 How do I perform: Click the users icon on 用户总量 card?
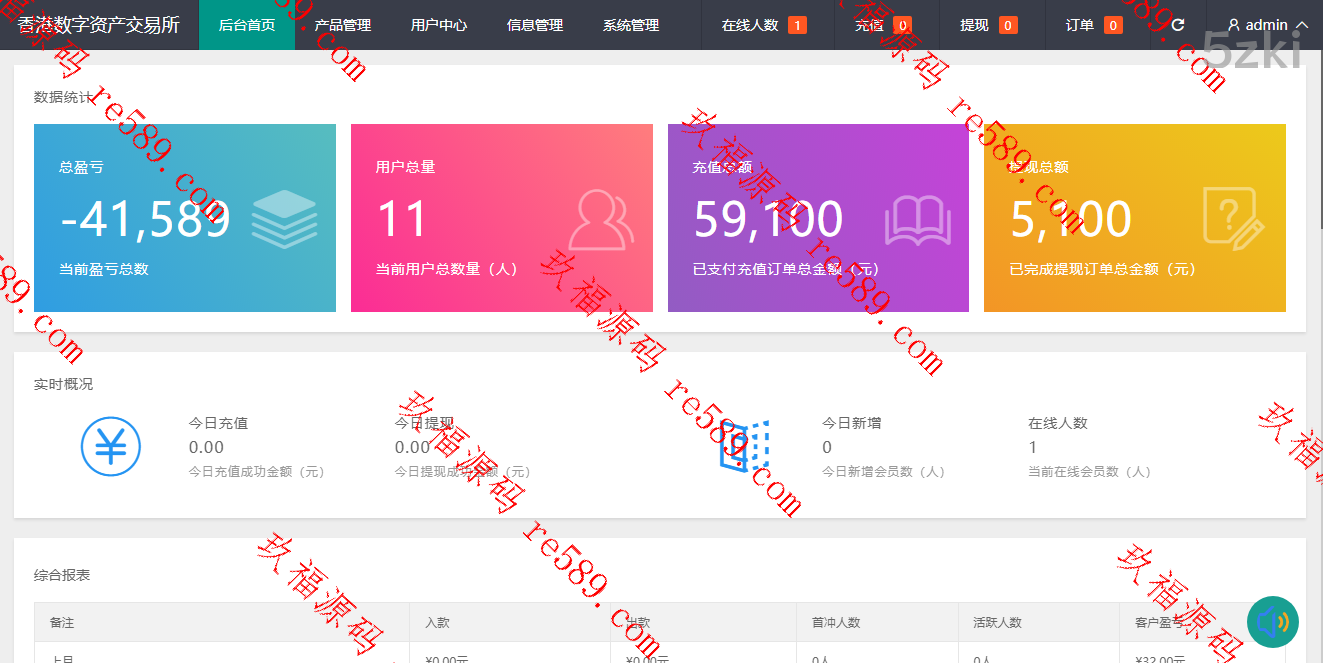tap(601, 219)
